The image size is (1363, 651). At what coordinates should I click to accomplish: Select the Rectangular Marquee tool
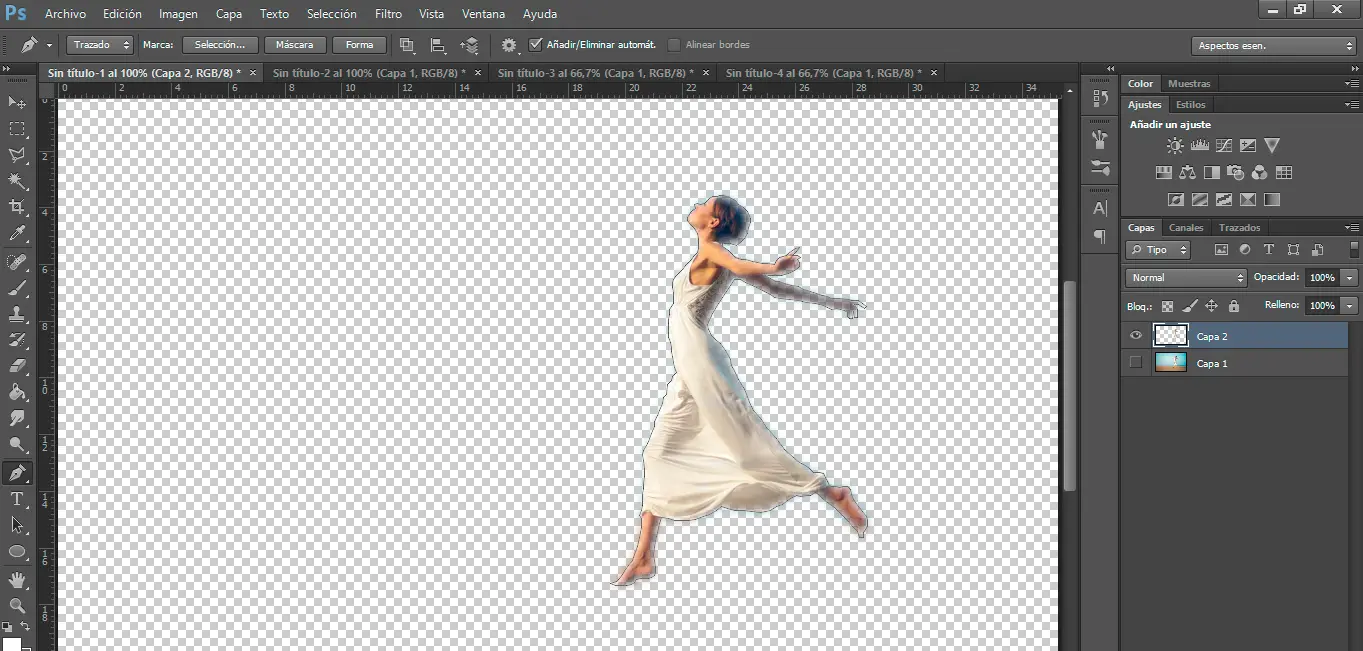17,129
